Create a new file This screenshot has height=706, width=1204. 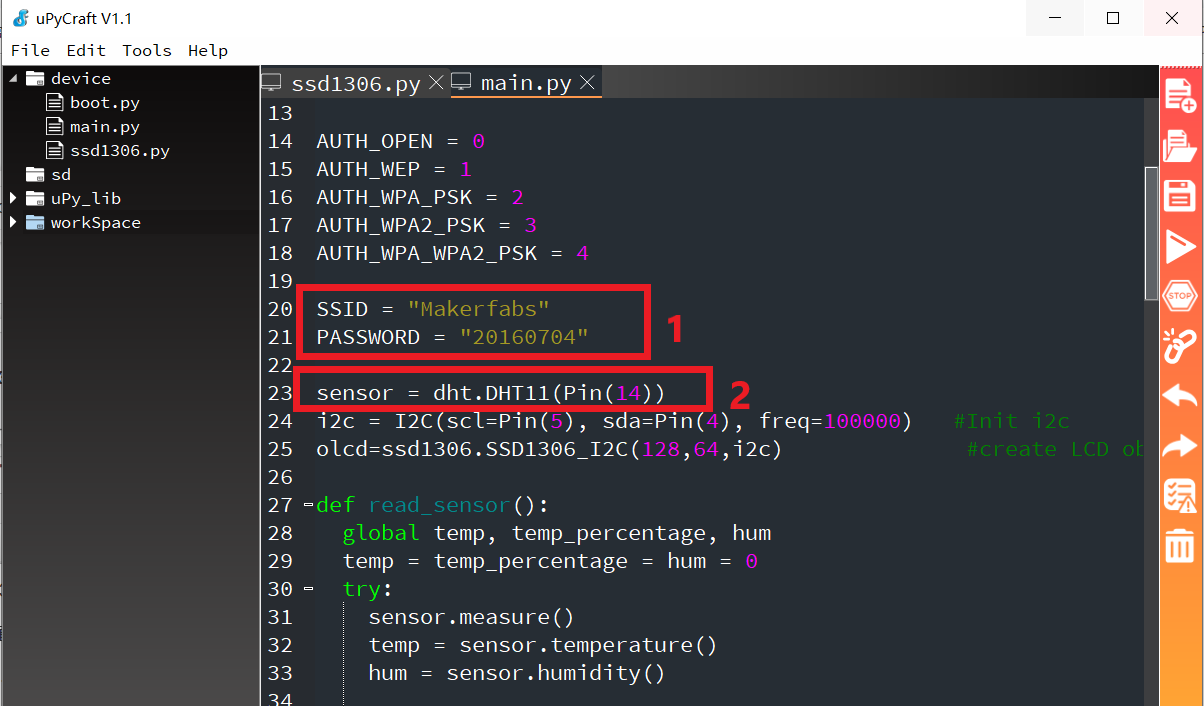click(x=1180, y=95)
